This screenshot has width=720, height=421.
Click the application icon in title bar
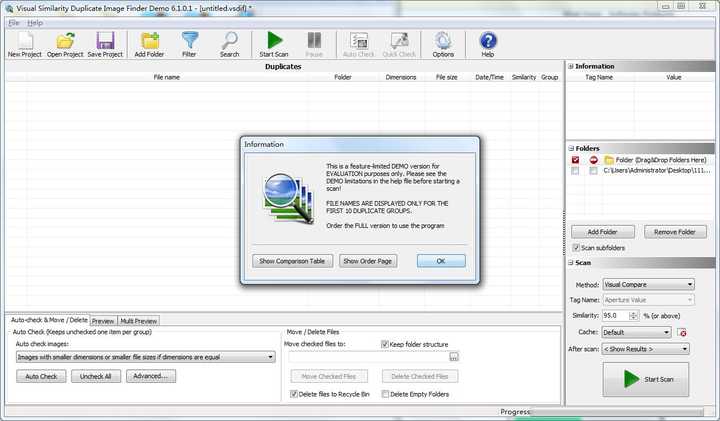click(9, 8)
